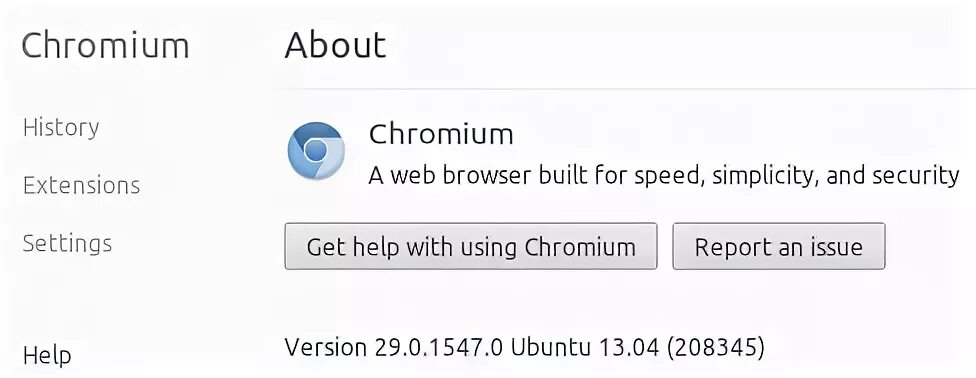
Task: Click the speed, simplicity, and security tagline
Action: (664, 176)
